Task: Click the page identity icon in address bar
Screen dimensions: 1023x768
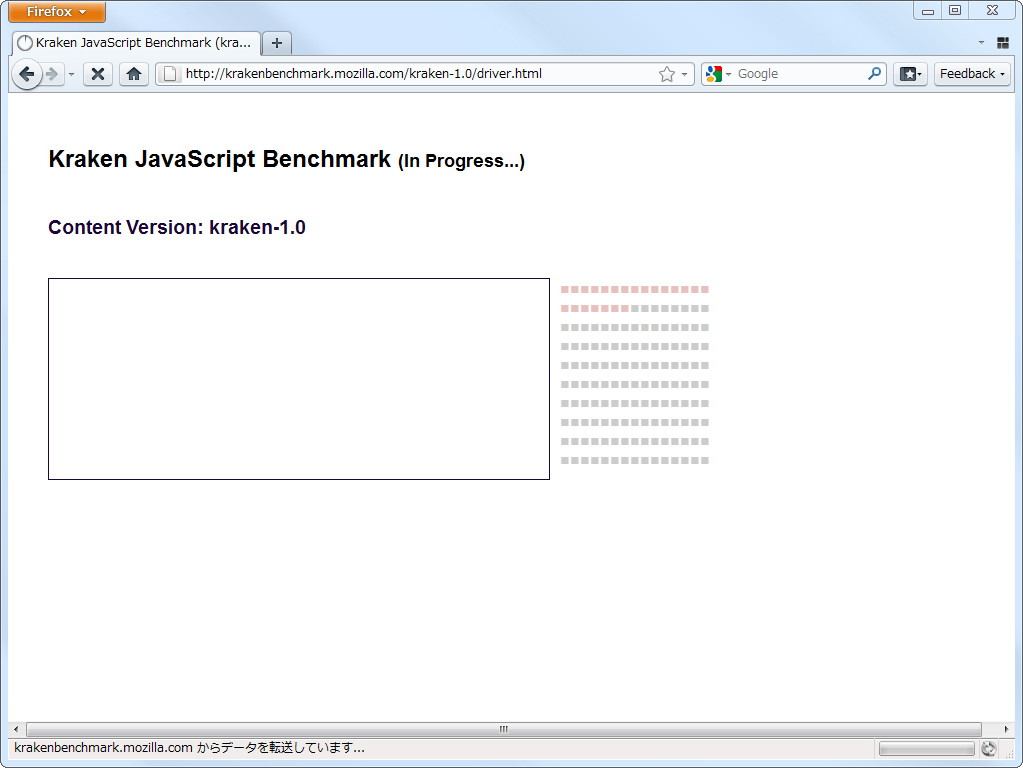Action: click(x=170, y=74)
